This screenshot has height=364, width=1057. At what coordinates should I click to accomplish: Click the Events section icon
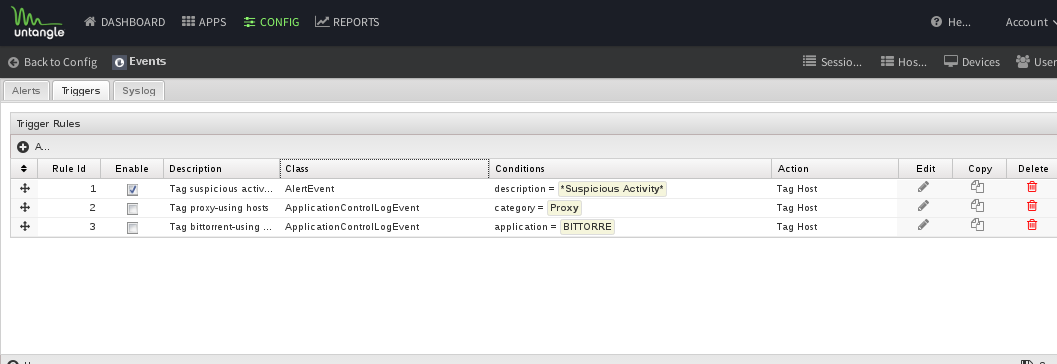click(119, 62)
